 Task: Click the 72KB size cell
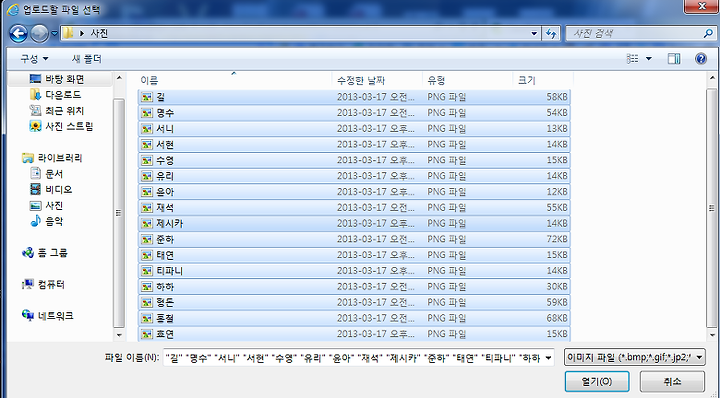pyautogui.click(x=557, y=239)
